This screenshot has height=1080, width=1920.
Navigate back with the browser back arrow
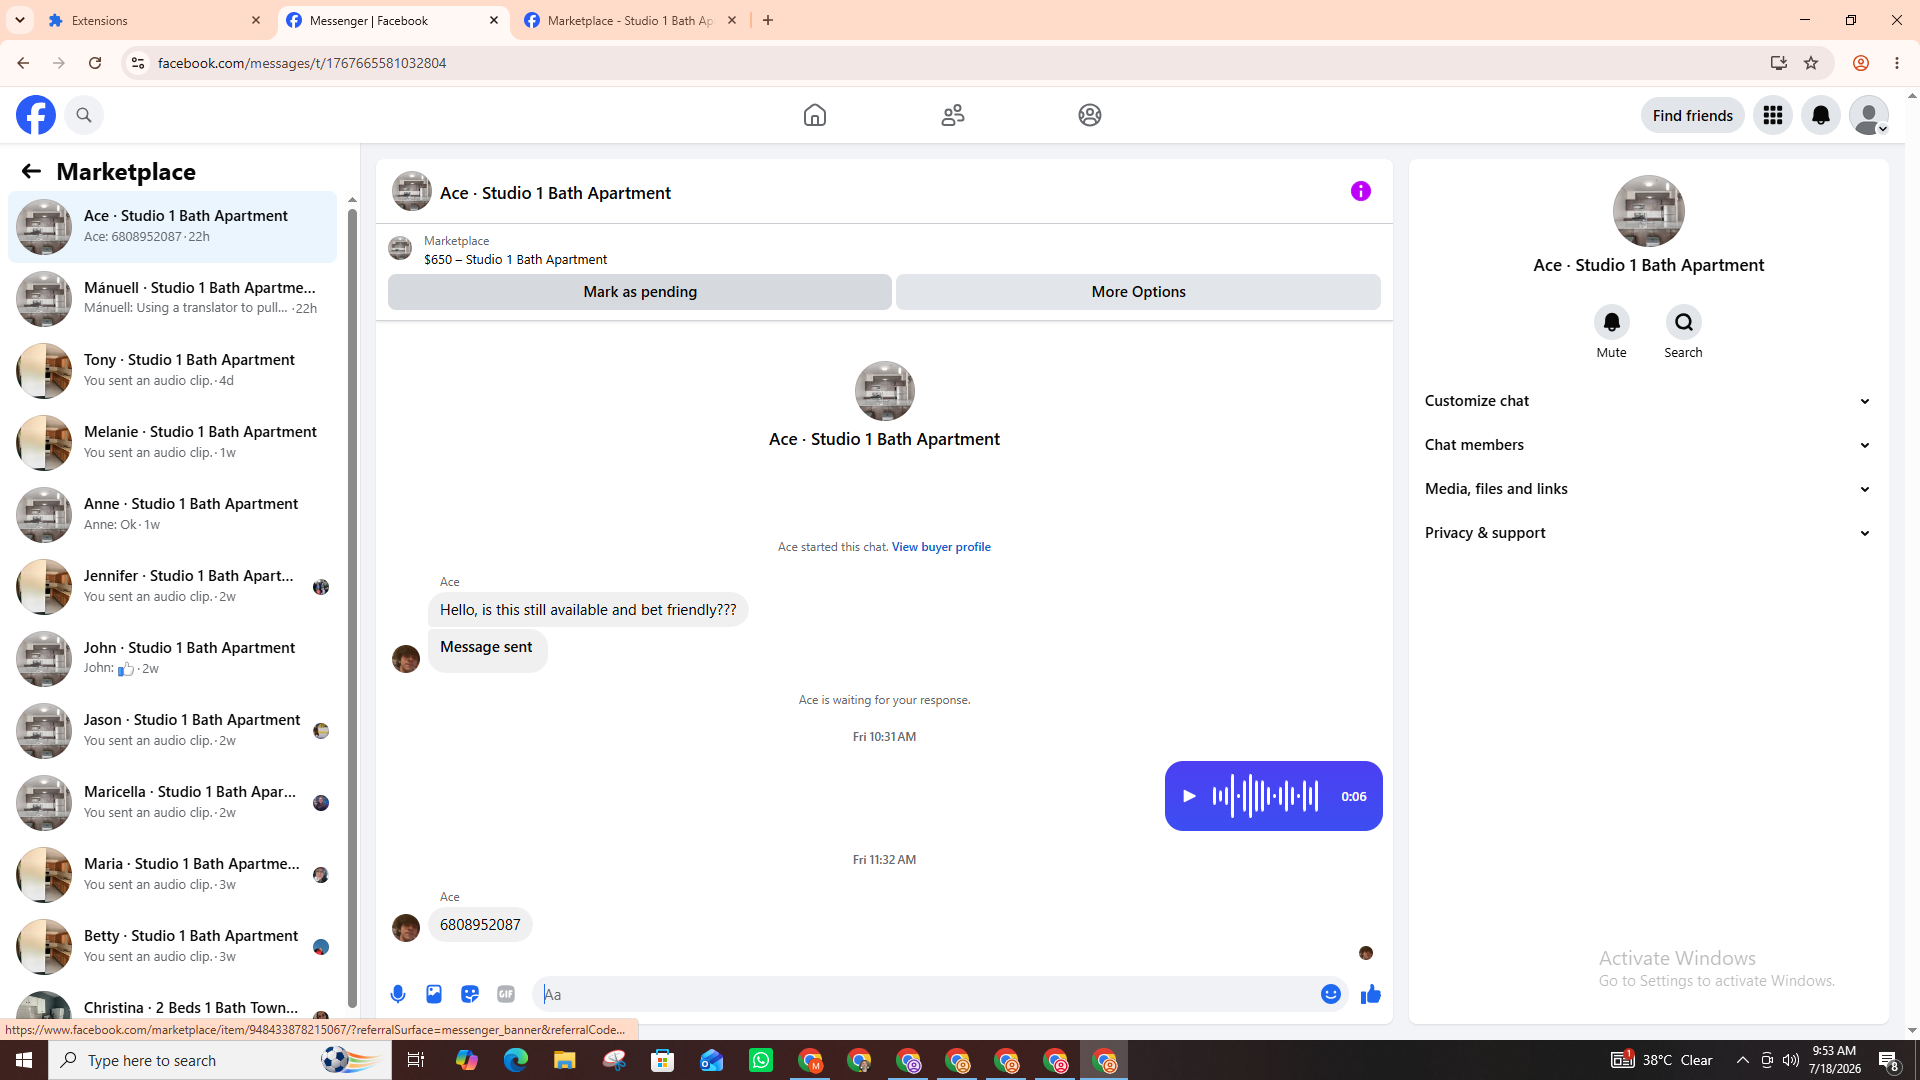click(23, 63)
